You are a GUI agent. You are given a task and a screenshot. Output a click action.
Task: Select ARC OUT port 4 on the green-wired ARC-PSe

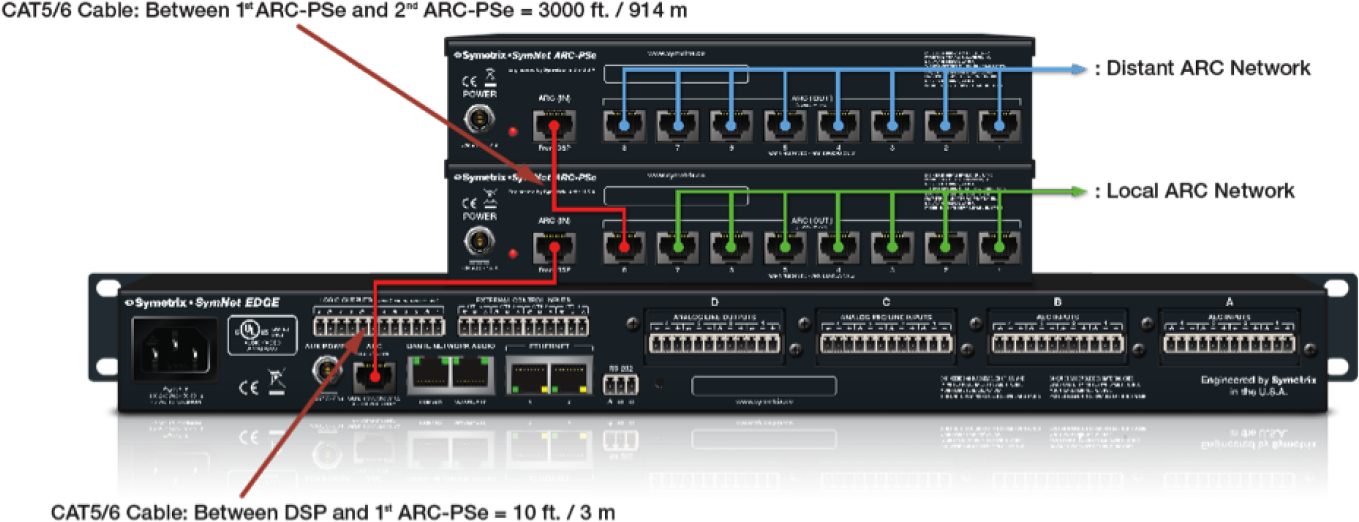838,246
